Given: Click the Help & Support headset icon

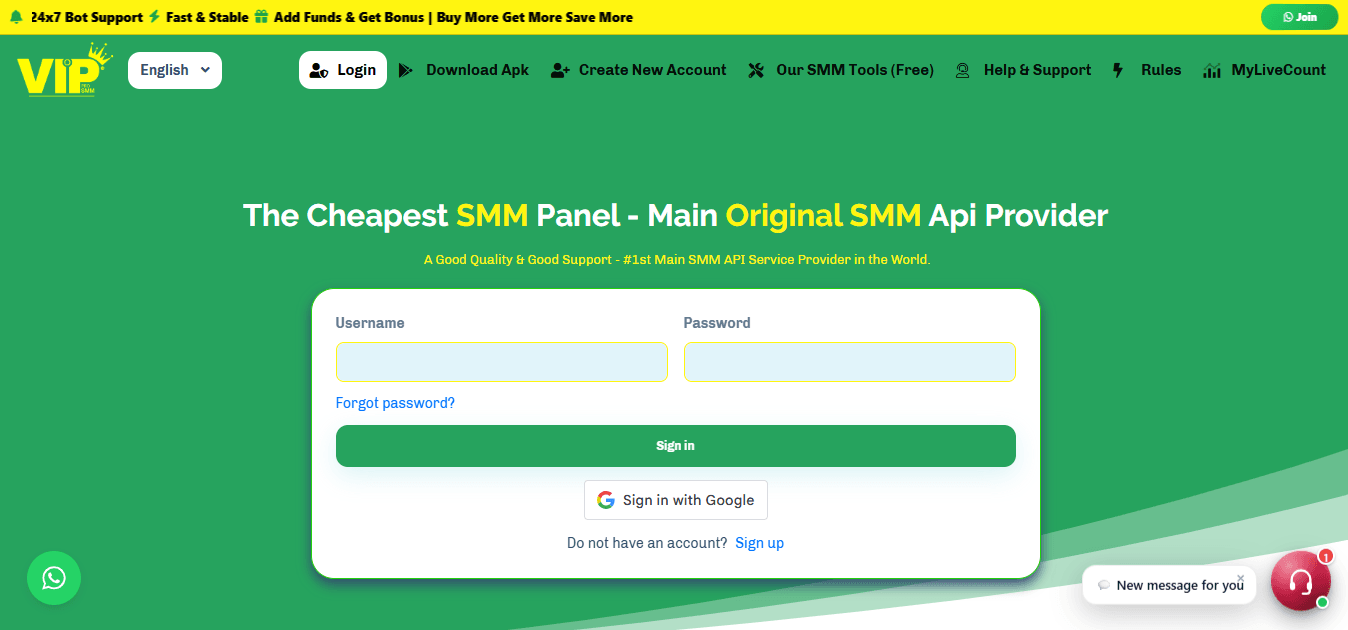Looking at the screenshot, I should click(962, 70).
